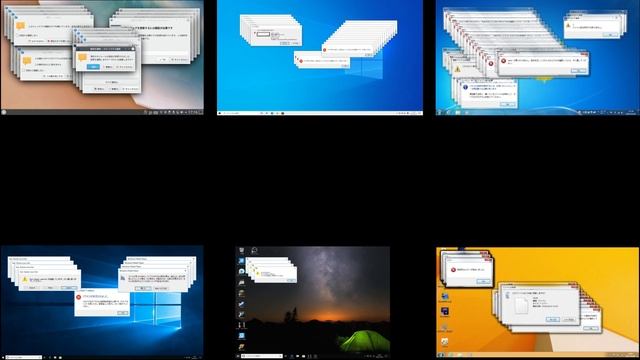Close the front Windows 7 error dialog

(584, 54)
